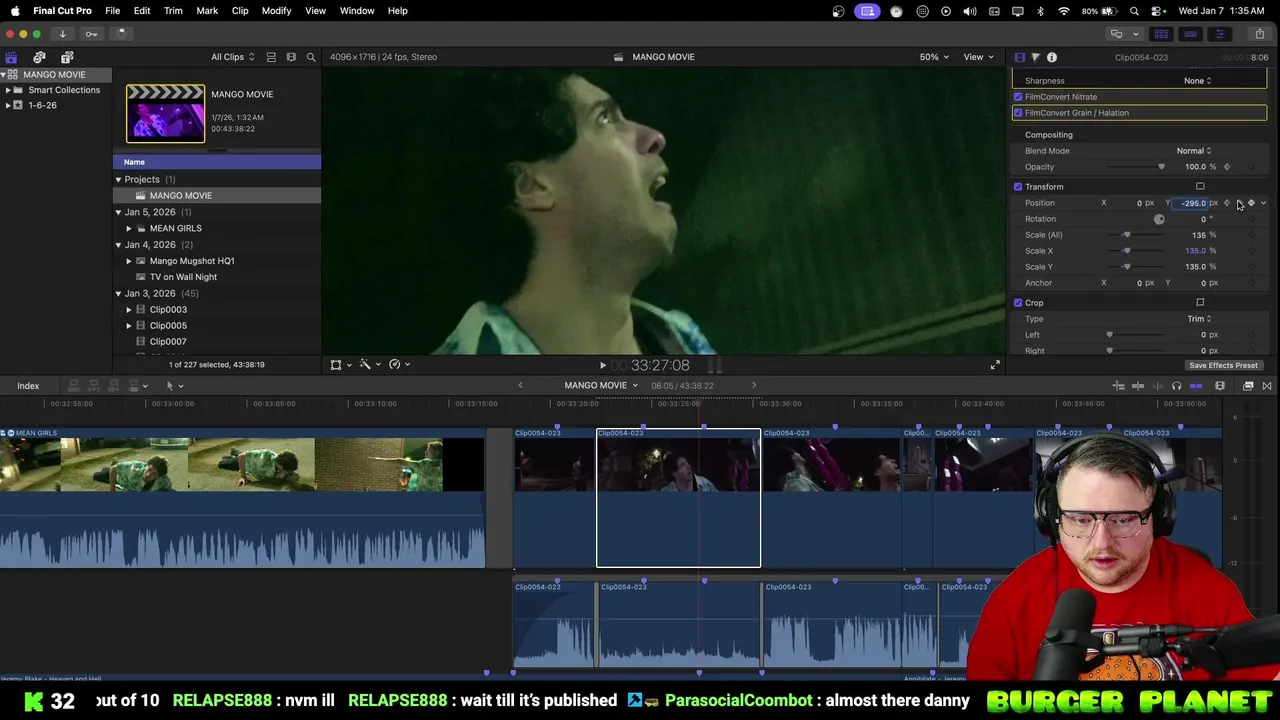The height and width of the screenshot is (720, 1280).
Task: Click the Transform onscreen controls icon
Action: [x=1200, y=186]
